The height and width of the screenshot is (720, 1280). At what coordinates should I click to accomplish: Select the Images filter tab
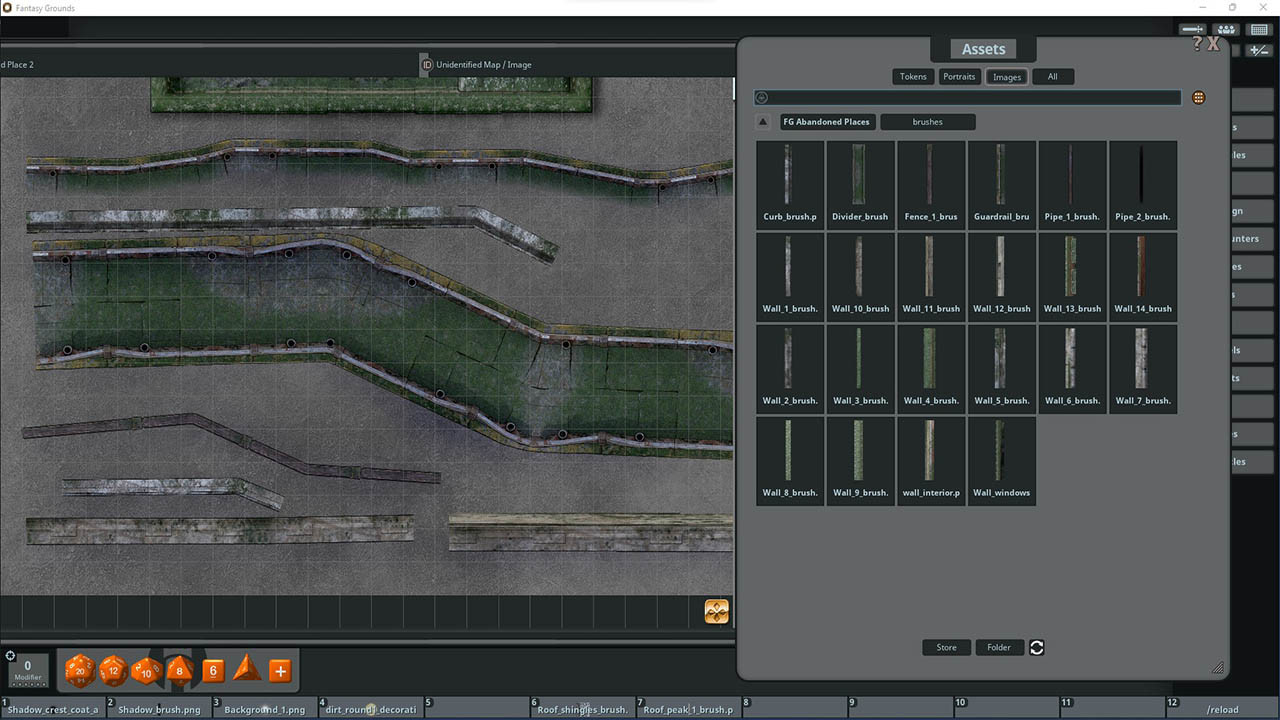pyautogui.click(x=1006, y=76)
